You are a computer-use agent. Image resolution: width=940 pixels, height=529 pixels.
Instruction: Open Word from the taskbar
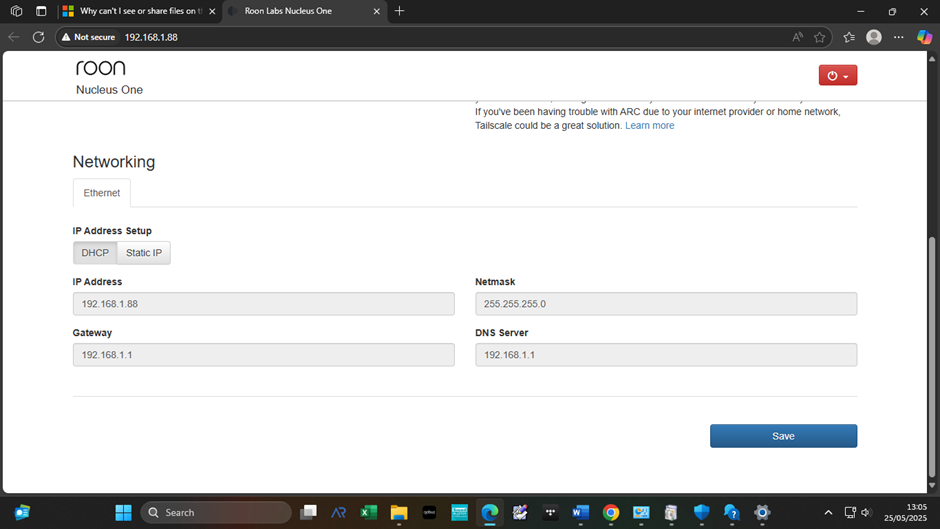580,513
